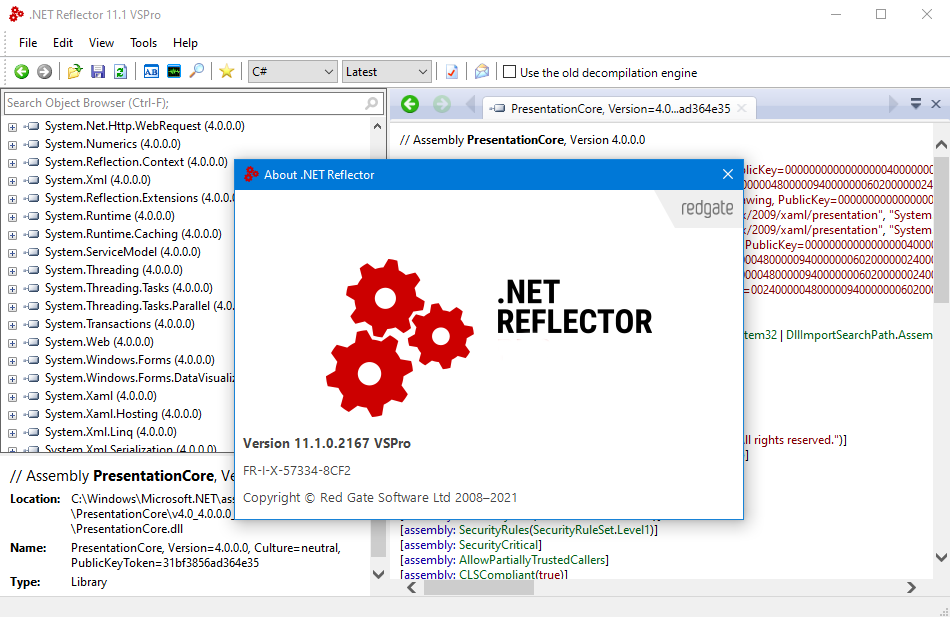The image size is (950, 617).
Task: Click SecurityRuleSet.Level1 link in code
Action: pyautogui.click(x=593, y=530)
